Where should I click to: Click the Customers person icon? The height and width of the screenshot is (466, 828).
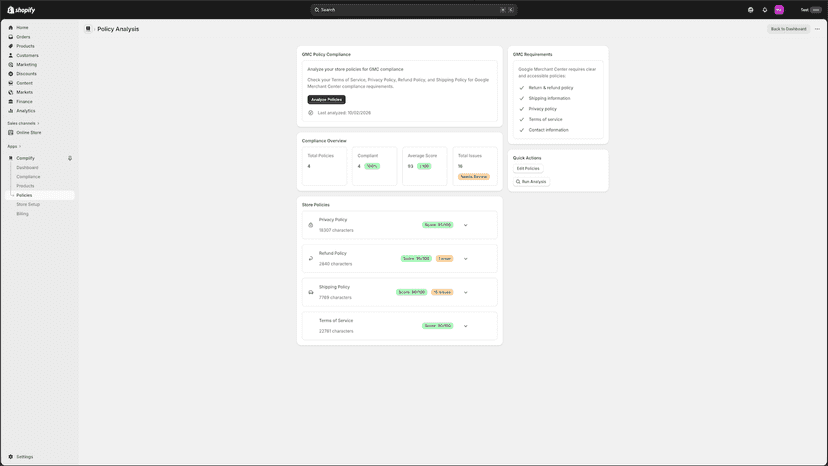pyautogui.click(x=11, y=55)
